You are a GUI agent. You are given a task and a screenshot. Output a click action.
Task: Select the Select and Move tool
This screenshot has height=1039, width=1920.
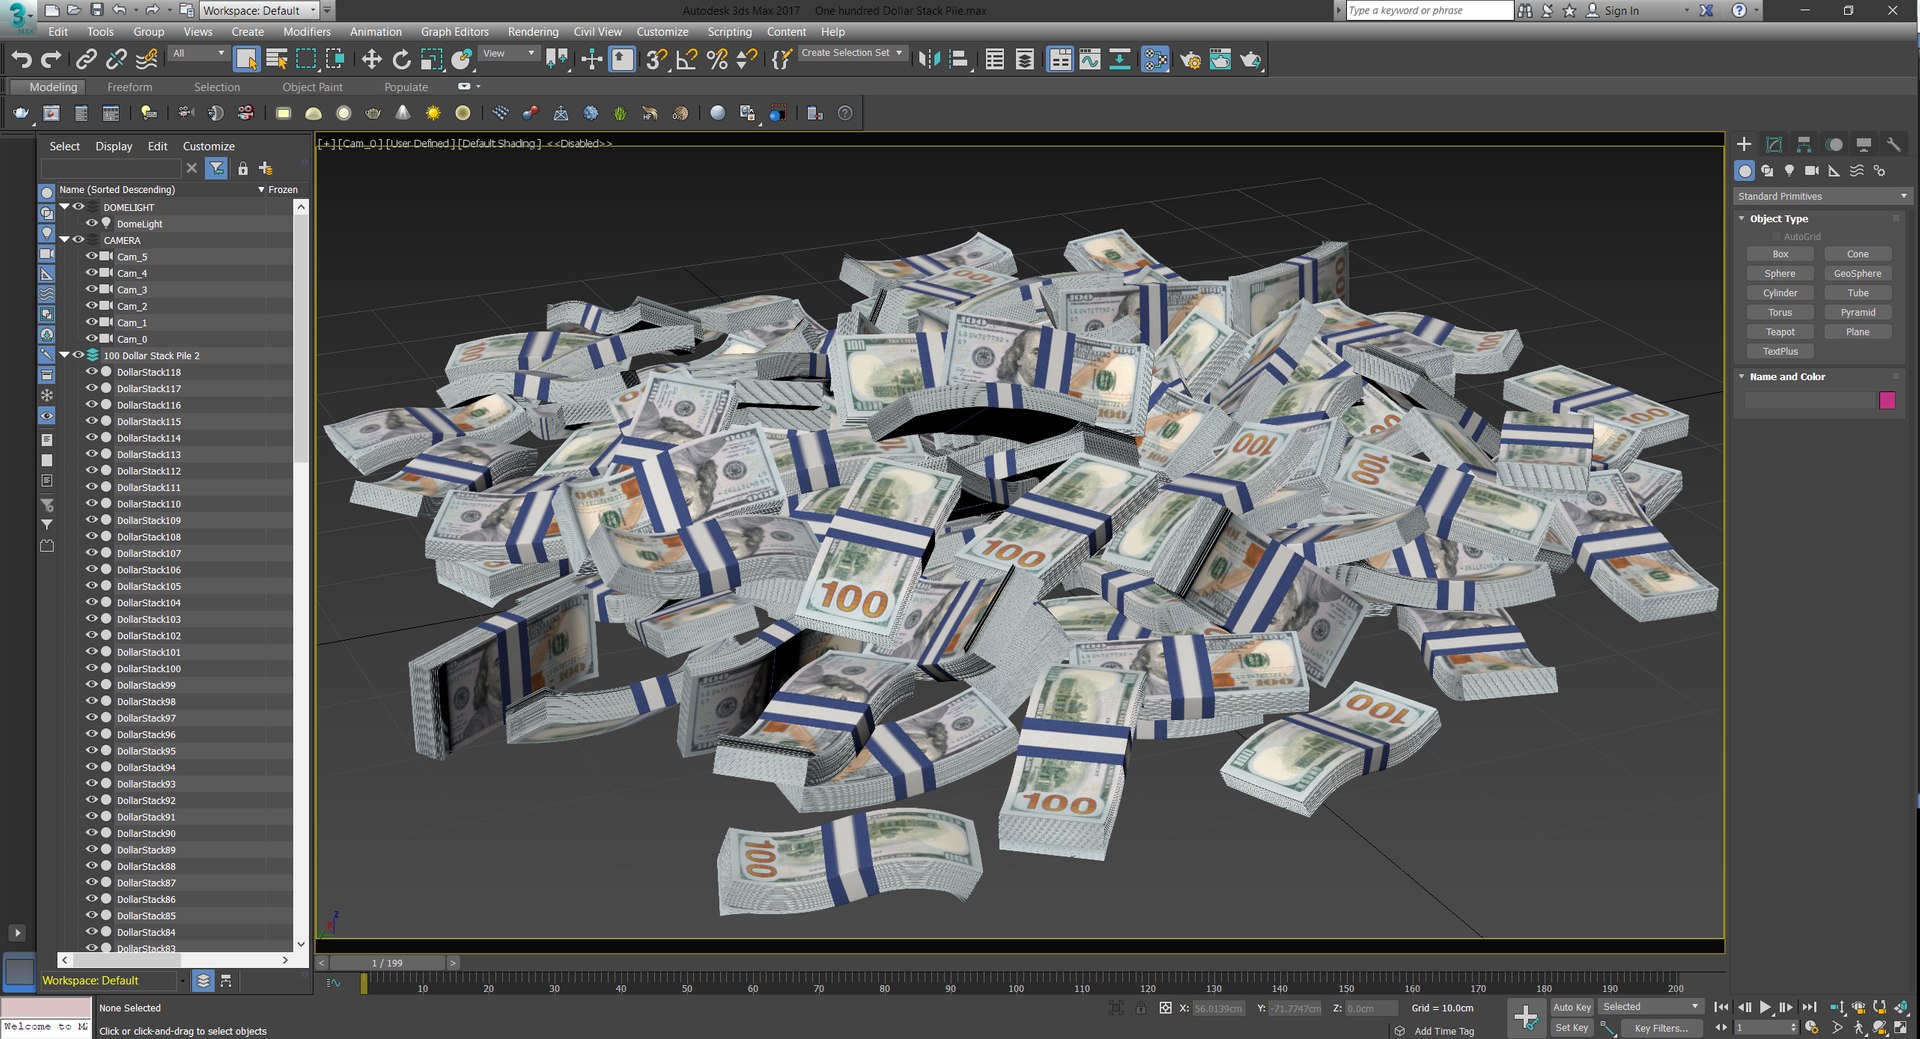pos(371,60)
